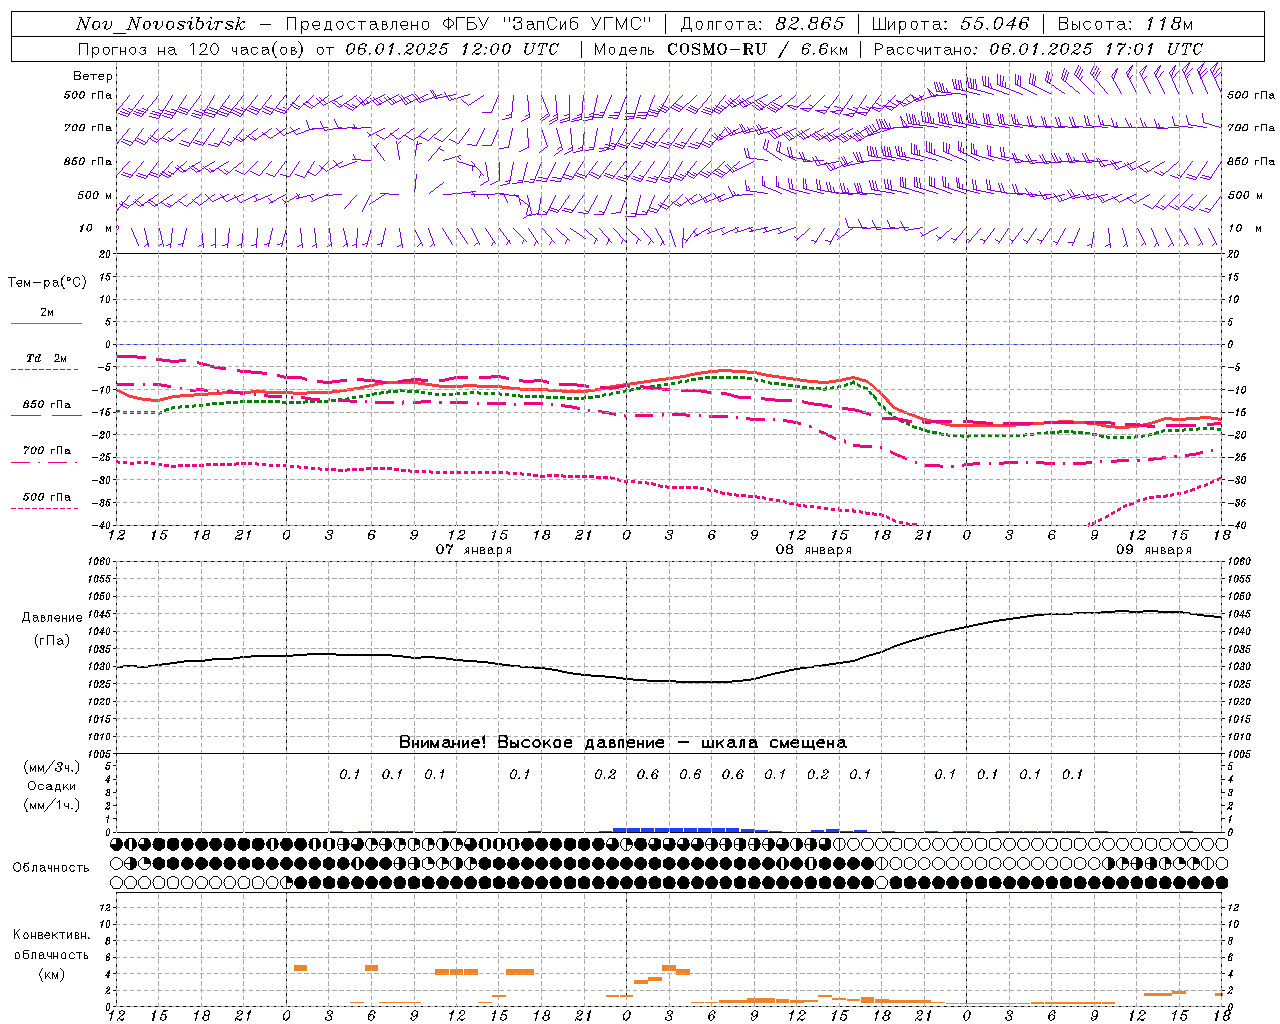This screenshot has height=1024, width=1280.
Task: Click the Тем-ра(°C) axis label
Action: tap(47, 283)
